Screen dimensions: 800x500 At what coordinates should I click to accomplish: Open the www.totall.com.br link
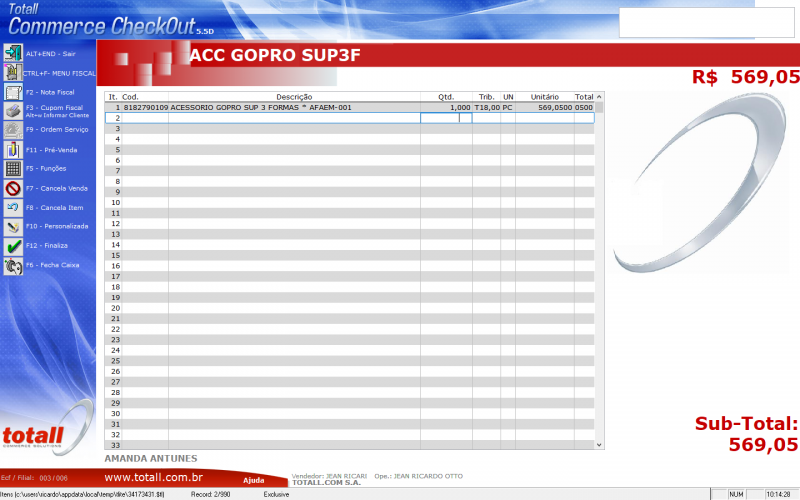tap(154, 478)
